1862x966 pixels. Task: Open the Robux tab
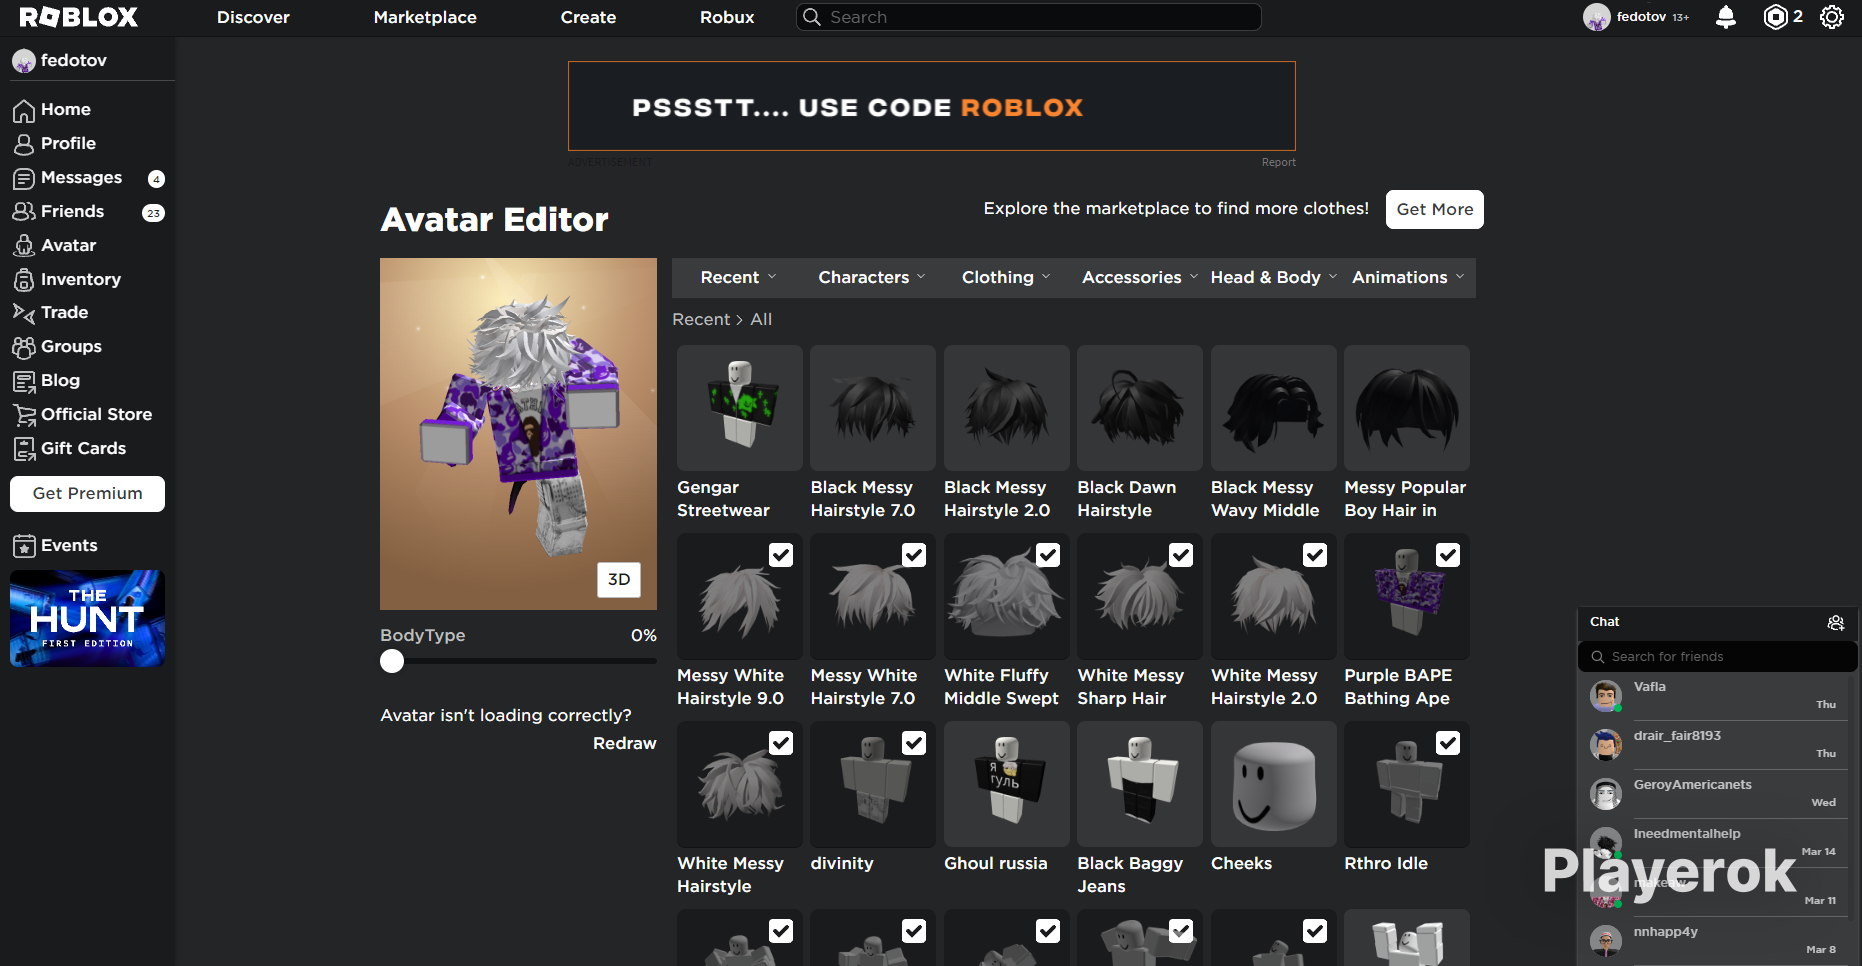click(x=727, y=17)
